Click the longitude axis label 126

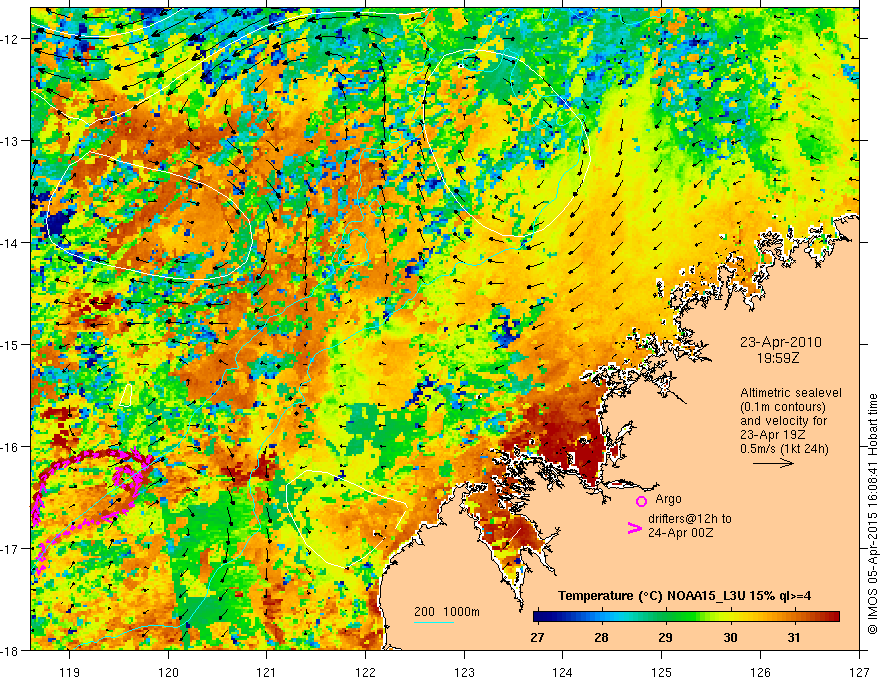pyautogui.click(x=760, y=672)
